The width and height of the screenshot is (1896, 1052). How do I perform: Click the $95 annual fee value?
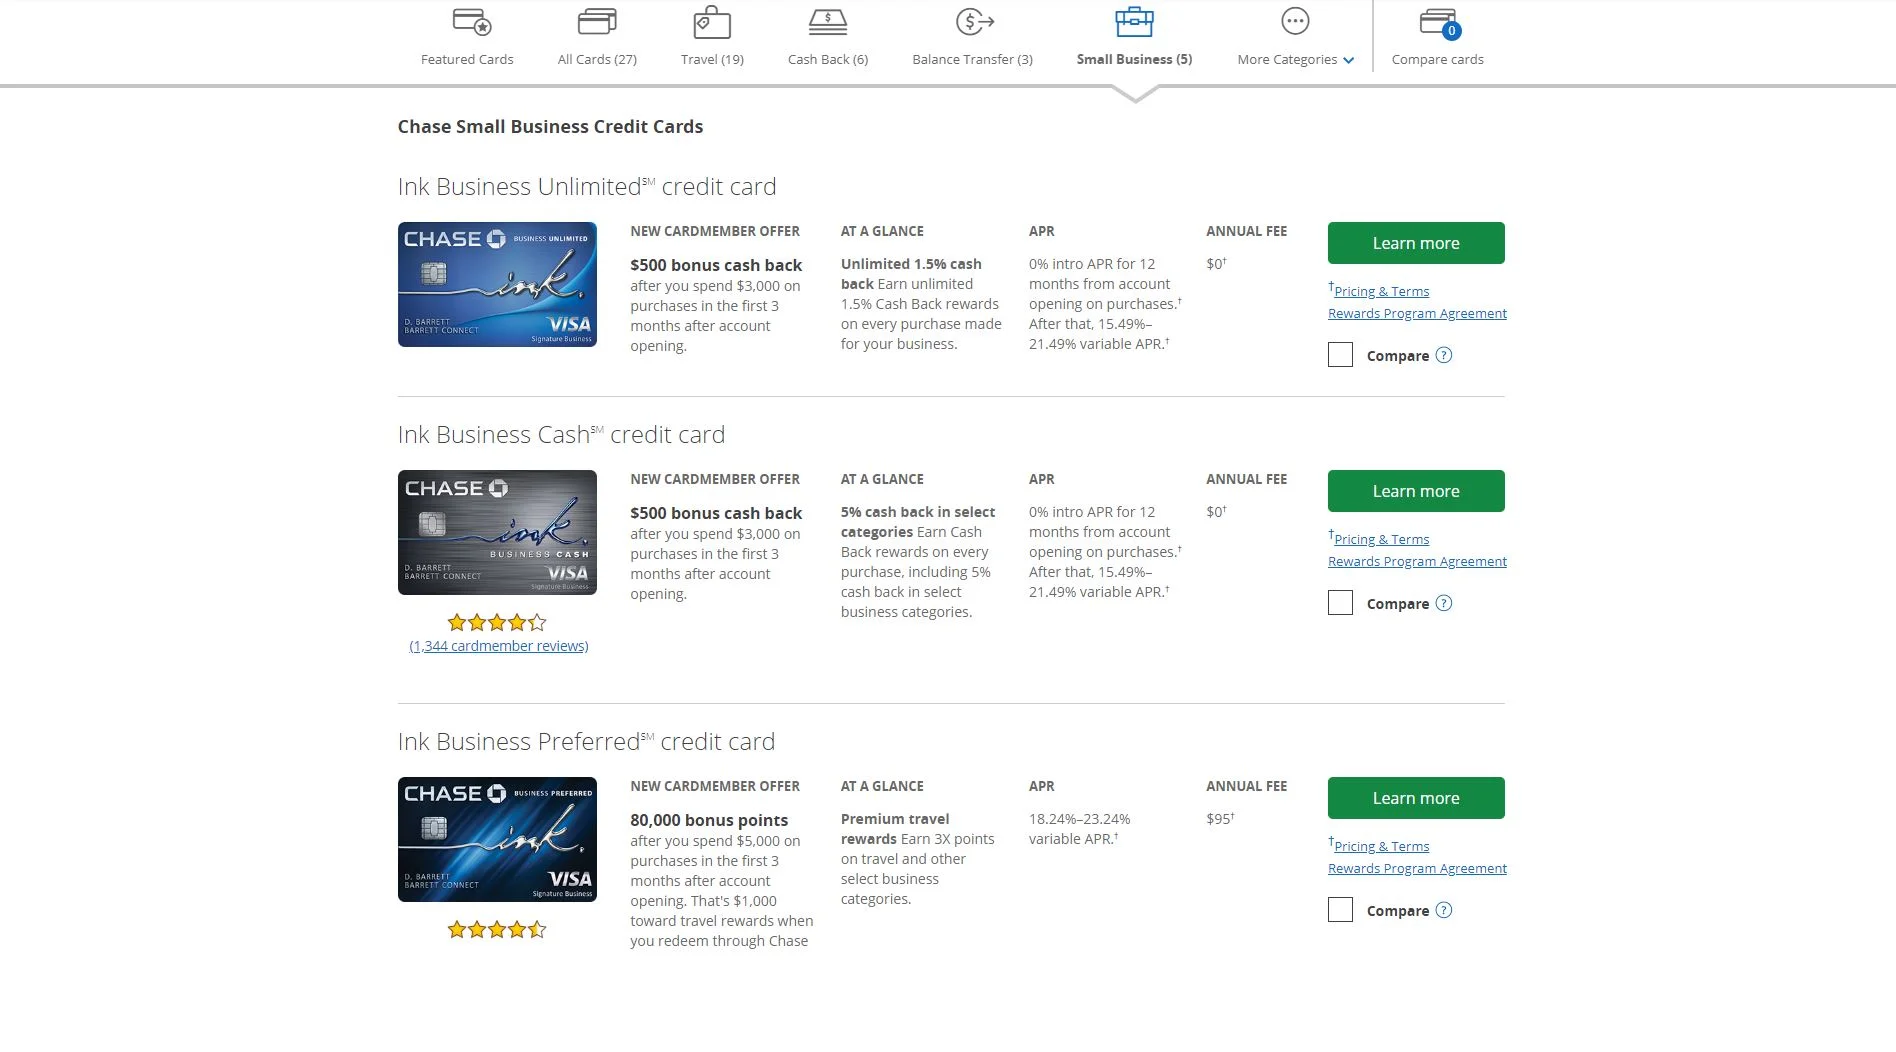(1220, 818)
